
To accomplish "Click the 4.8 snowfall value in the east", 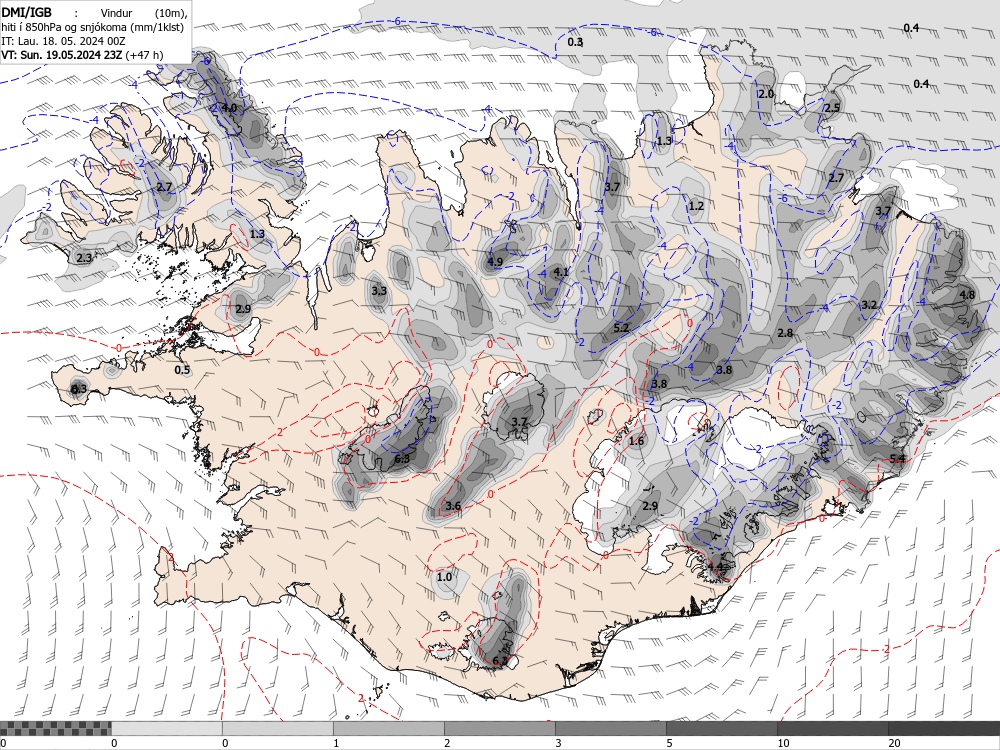I will pyautogui.click(x=967, y=295).
